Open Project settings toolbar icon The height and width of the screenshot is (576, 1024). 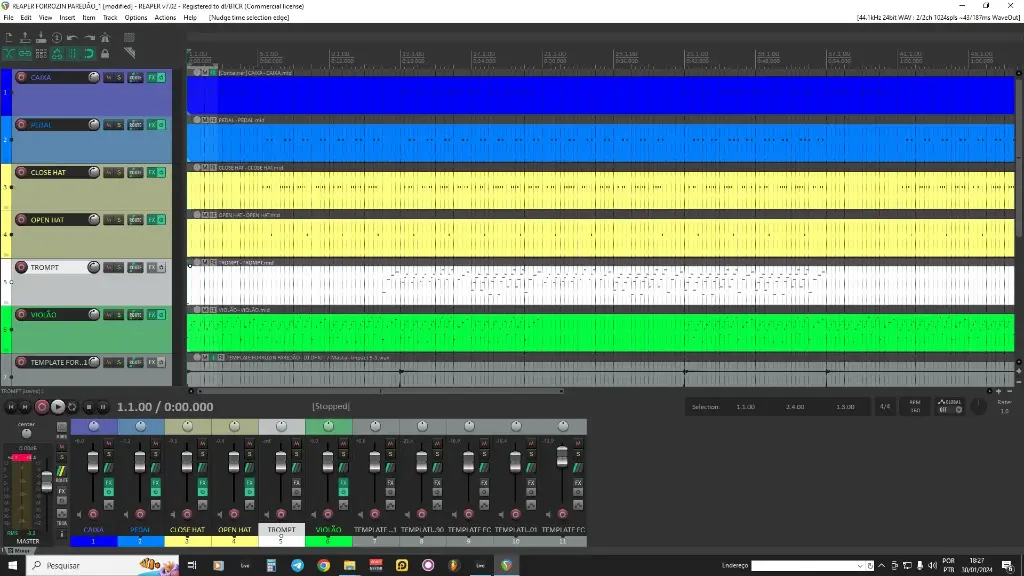pos(57,37)
